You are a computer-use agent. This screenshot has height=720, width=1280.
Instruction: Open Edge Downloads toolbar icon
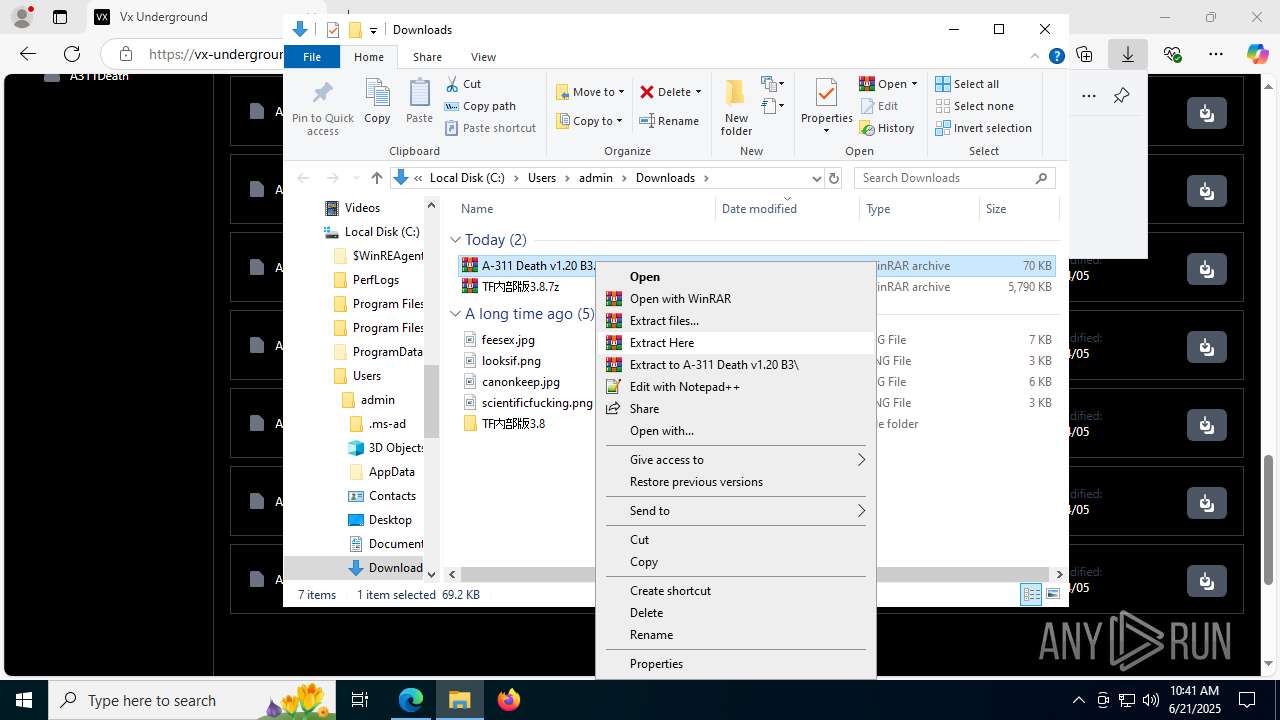coord(1128,54)
